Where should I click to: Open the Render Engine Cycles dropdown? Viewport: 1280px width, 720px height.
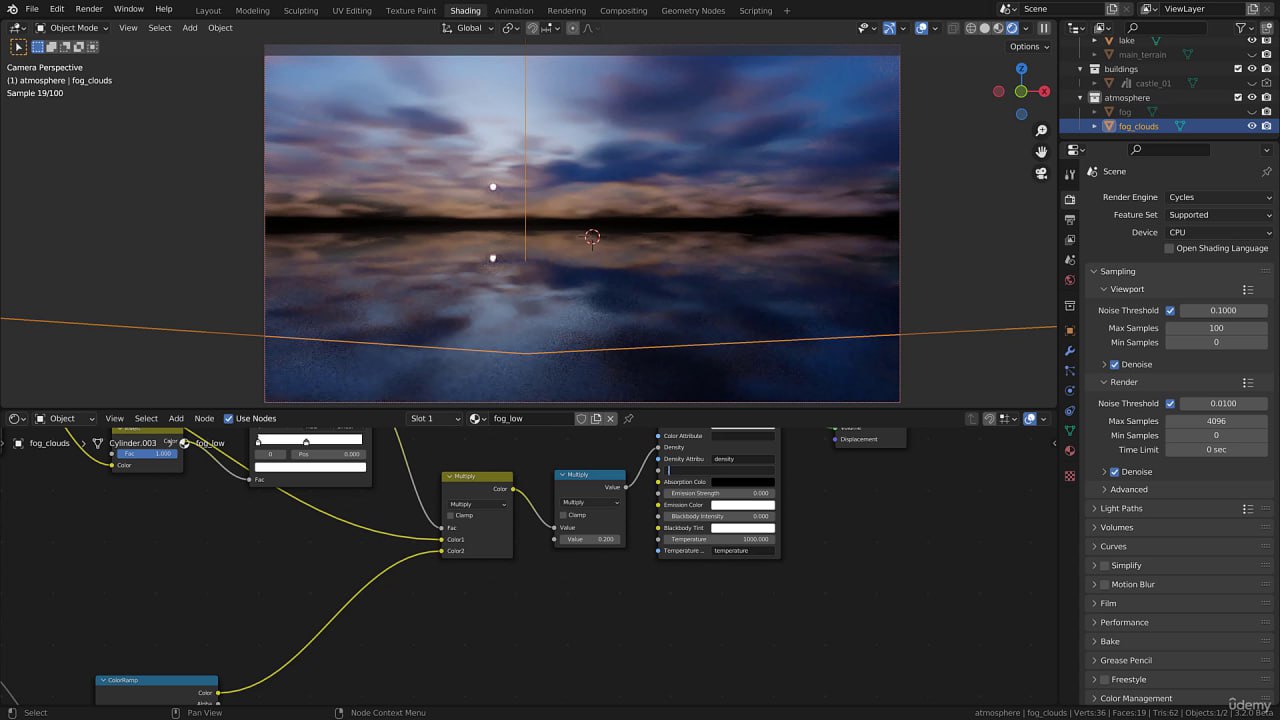[1219, 197]
